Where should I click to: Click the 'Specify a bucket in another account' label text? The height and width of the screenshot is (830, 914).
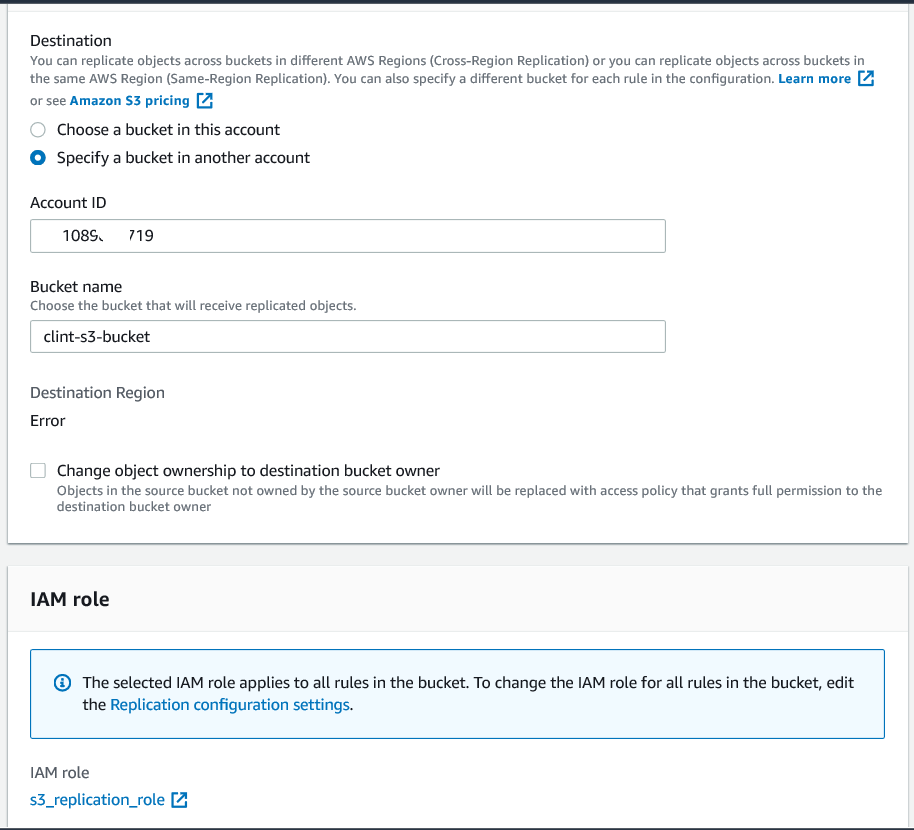click(x=183, y=158)
